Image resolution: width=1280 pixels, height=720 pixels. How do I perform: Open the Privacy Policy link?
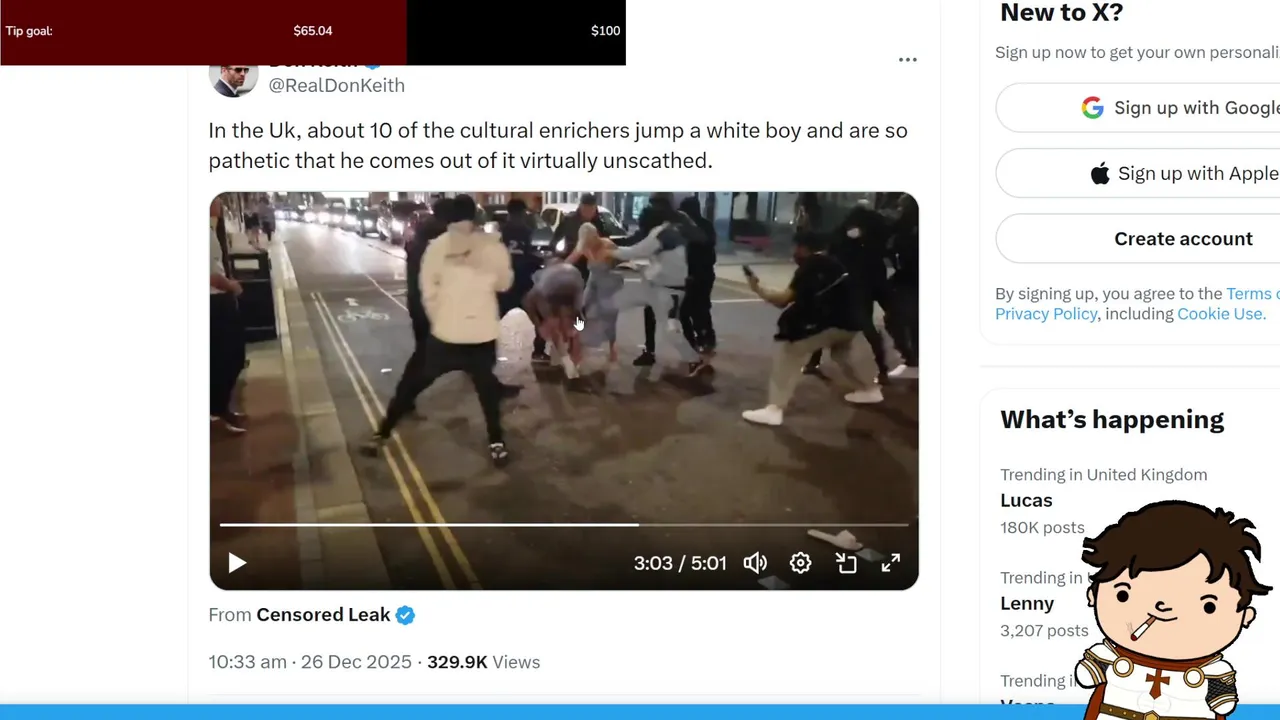coord(1046,314)
